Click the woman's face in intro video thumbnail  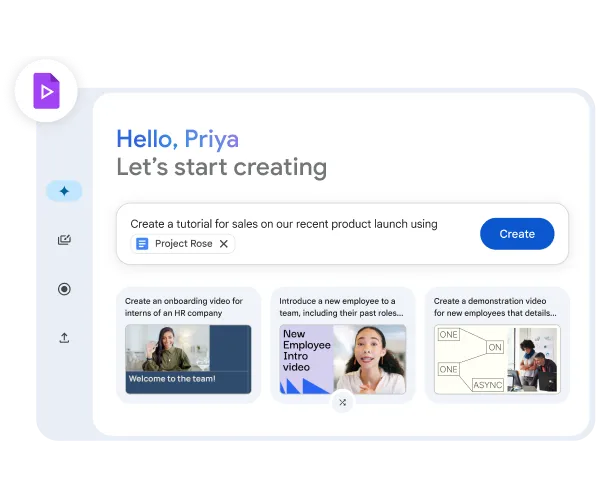tap(372, 351)
